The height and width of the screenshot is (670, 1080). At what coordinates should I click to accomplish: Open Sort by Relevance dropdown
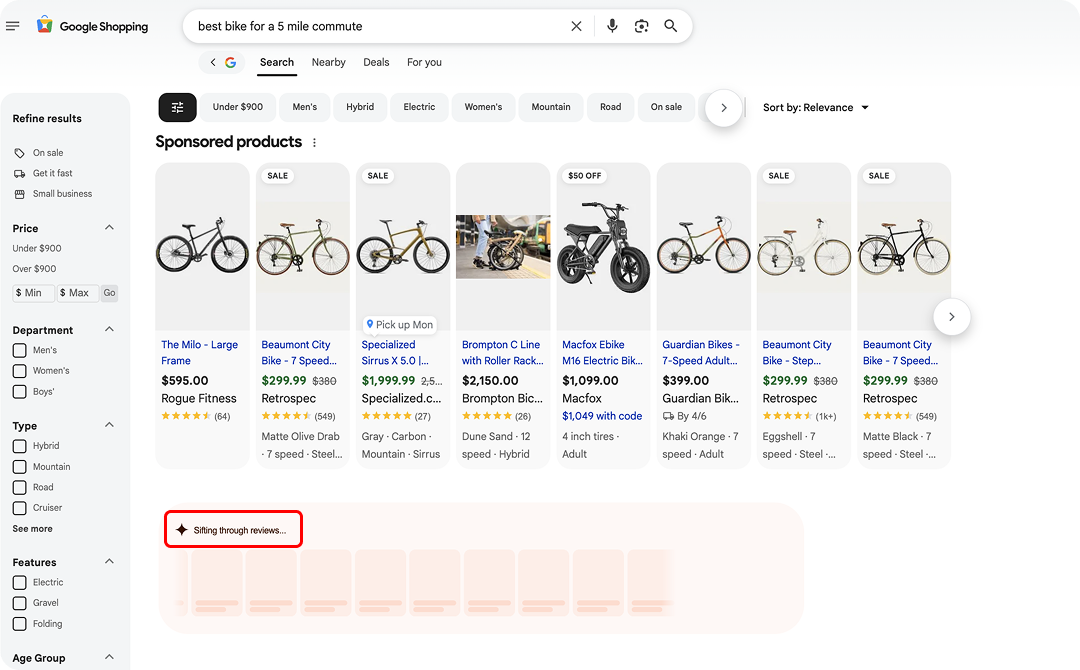[816, 107]
